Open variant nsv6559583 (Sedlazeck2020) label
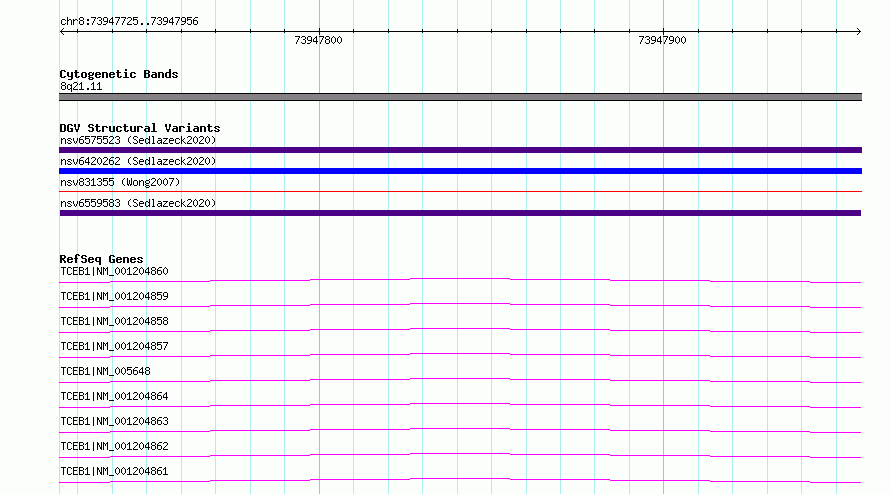 tap(138, 203)
